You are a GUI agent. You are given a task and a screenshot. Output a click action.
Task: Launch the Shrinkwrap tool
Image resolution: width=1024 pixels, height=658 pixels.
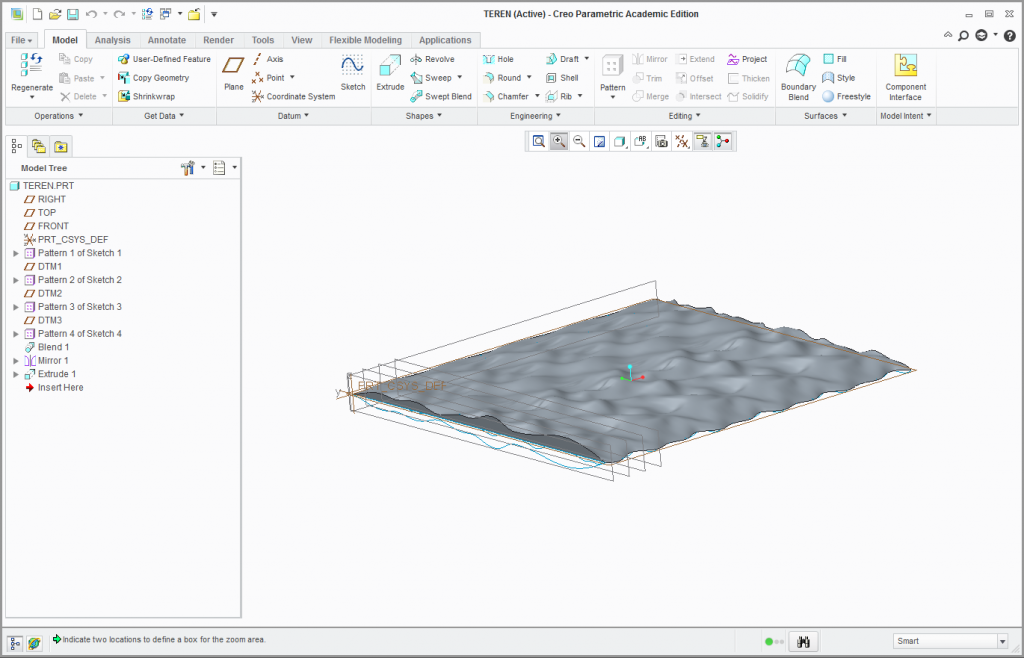coord(146,96)
